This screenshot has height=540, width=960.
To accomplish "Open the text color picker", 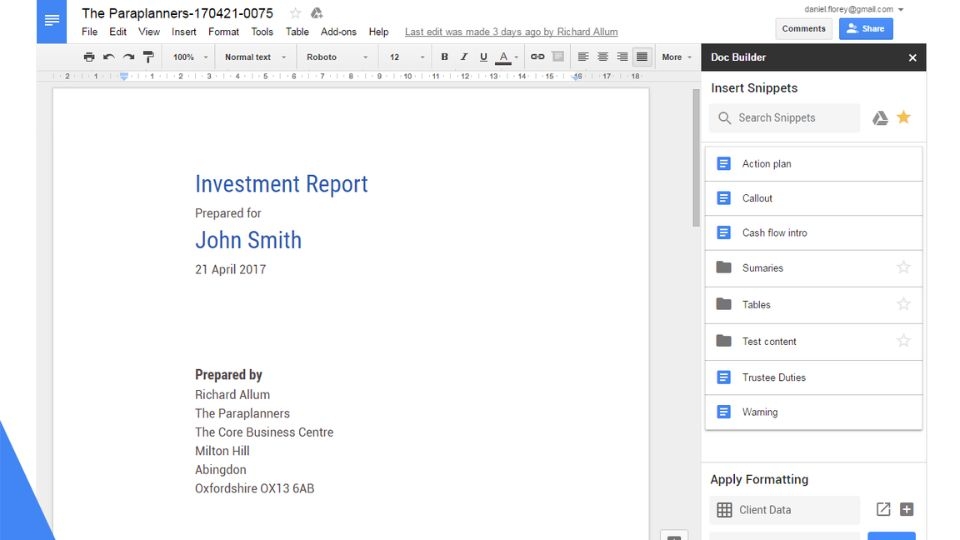I will (x=505, y=57).
